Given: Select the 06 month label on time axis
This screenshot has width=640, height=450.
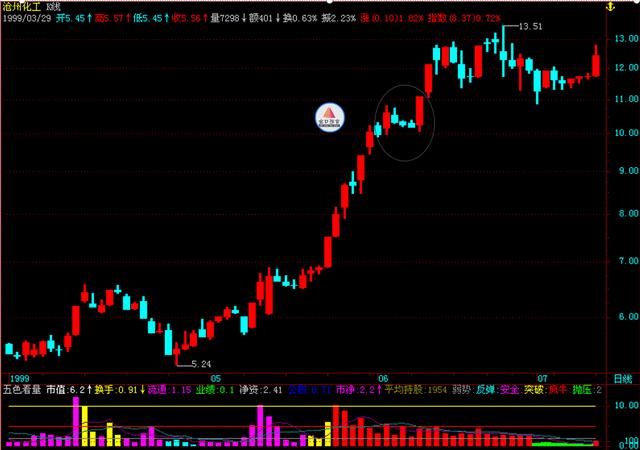Looking at the screenshot, I should click(382, 378).
